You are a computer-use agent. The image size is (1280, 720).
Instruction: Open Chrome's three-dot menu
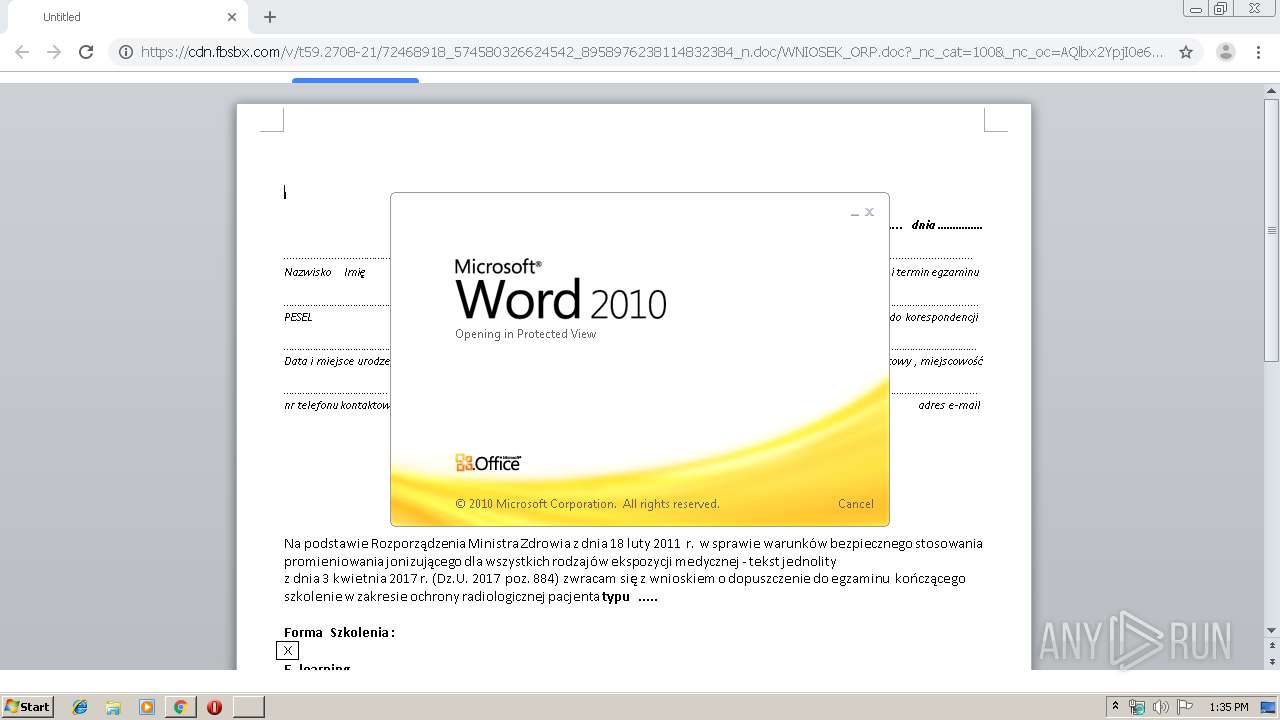coord(1258,52)
